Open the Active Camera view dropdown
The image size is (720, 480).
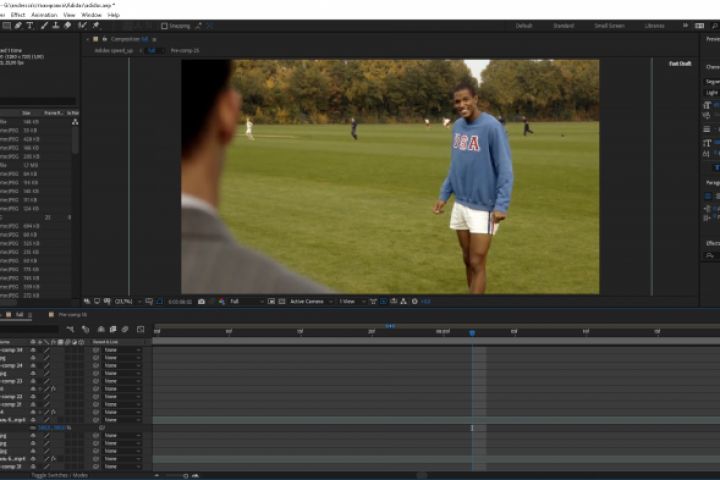coord(308,301)
